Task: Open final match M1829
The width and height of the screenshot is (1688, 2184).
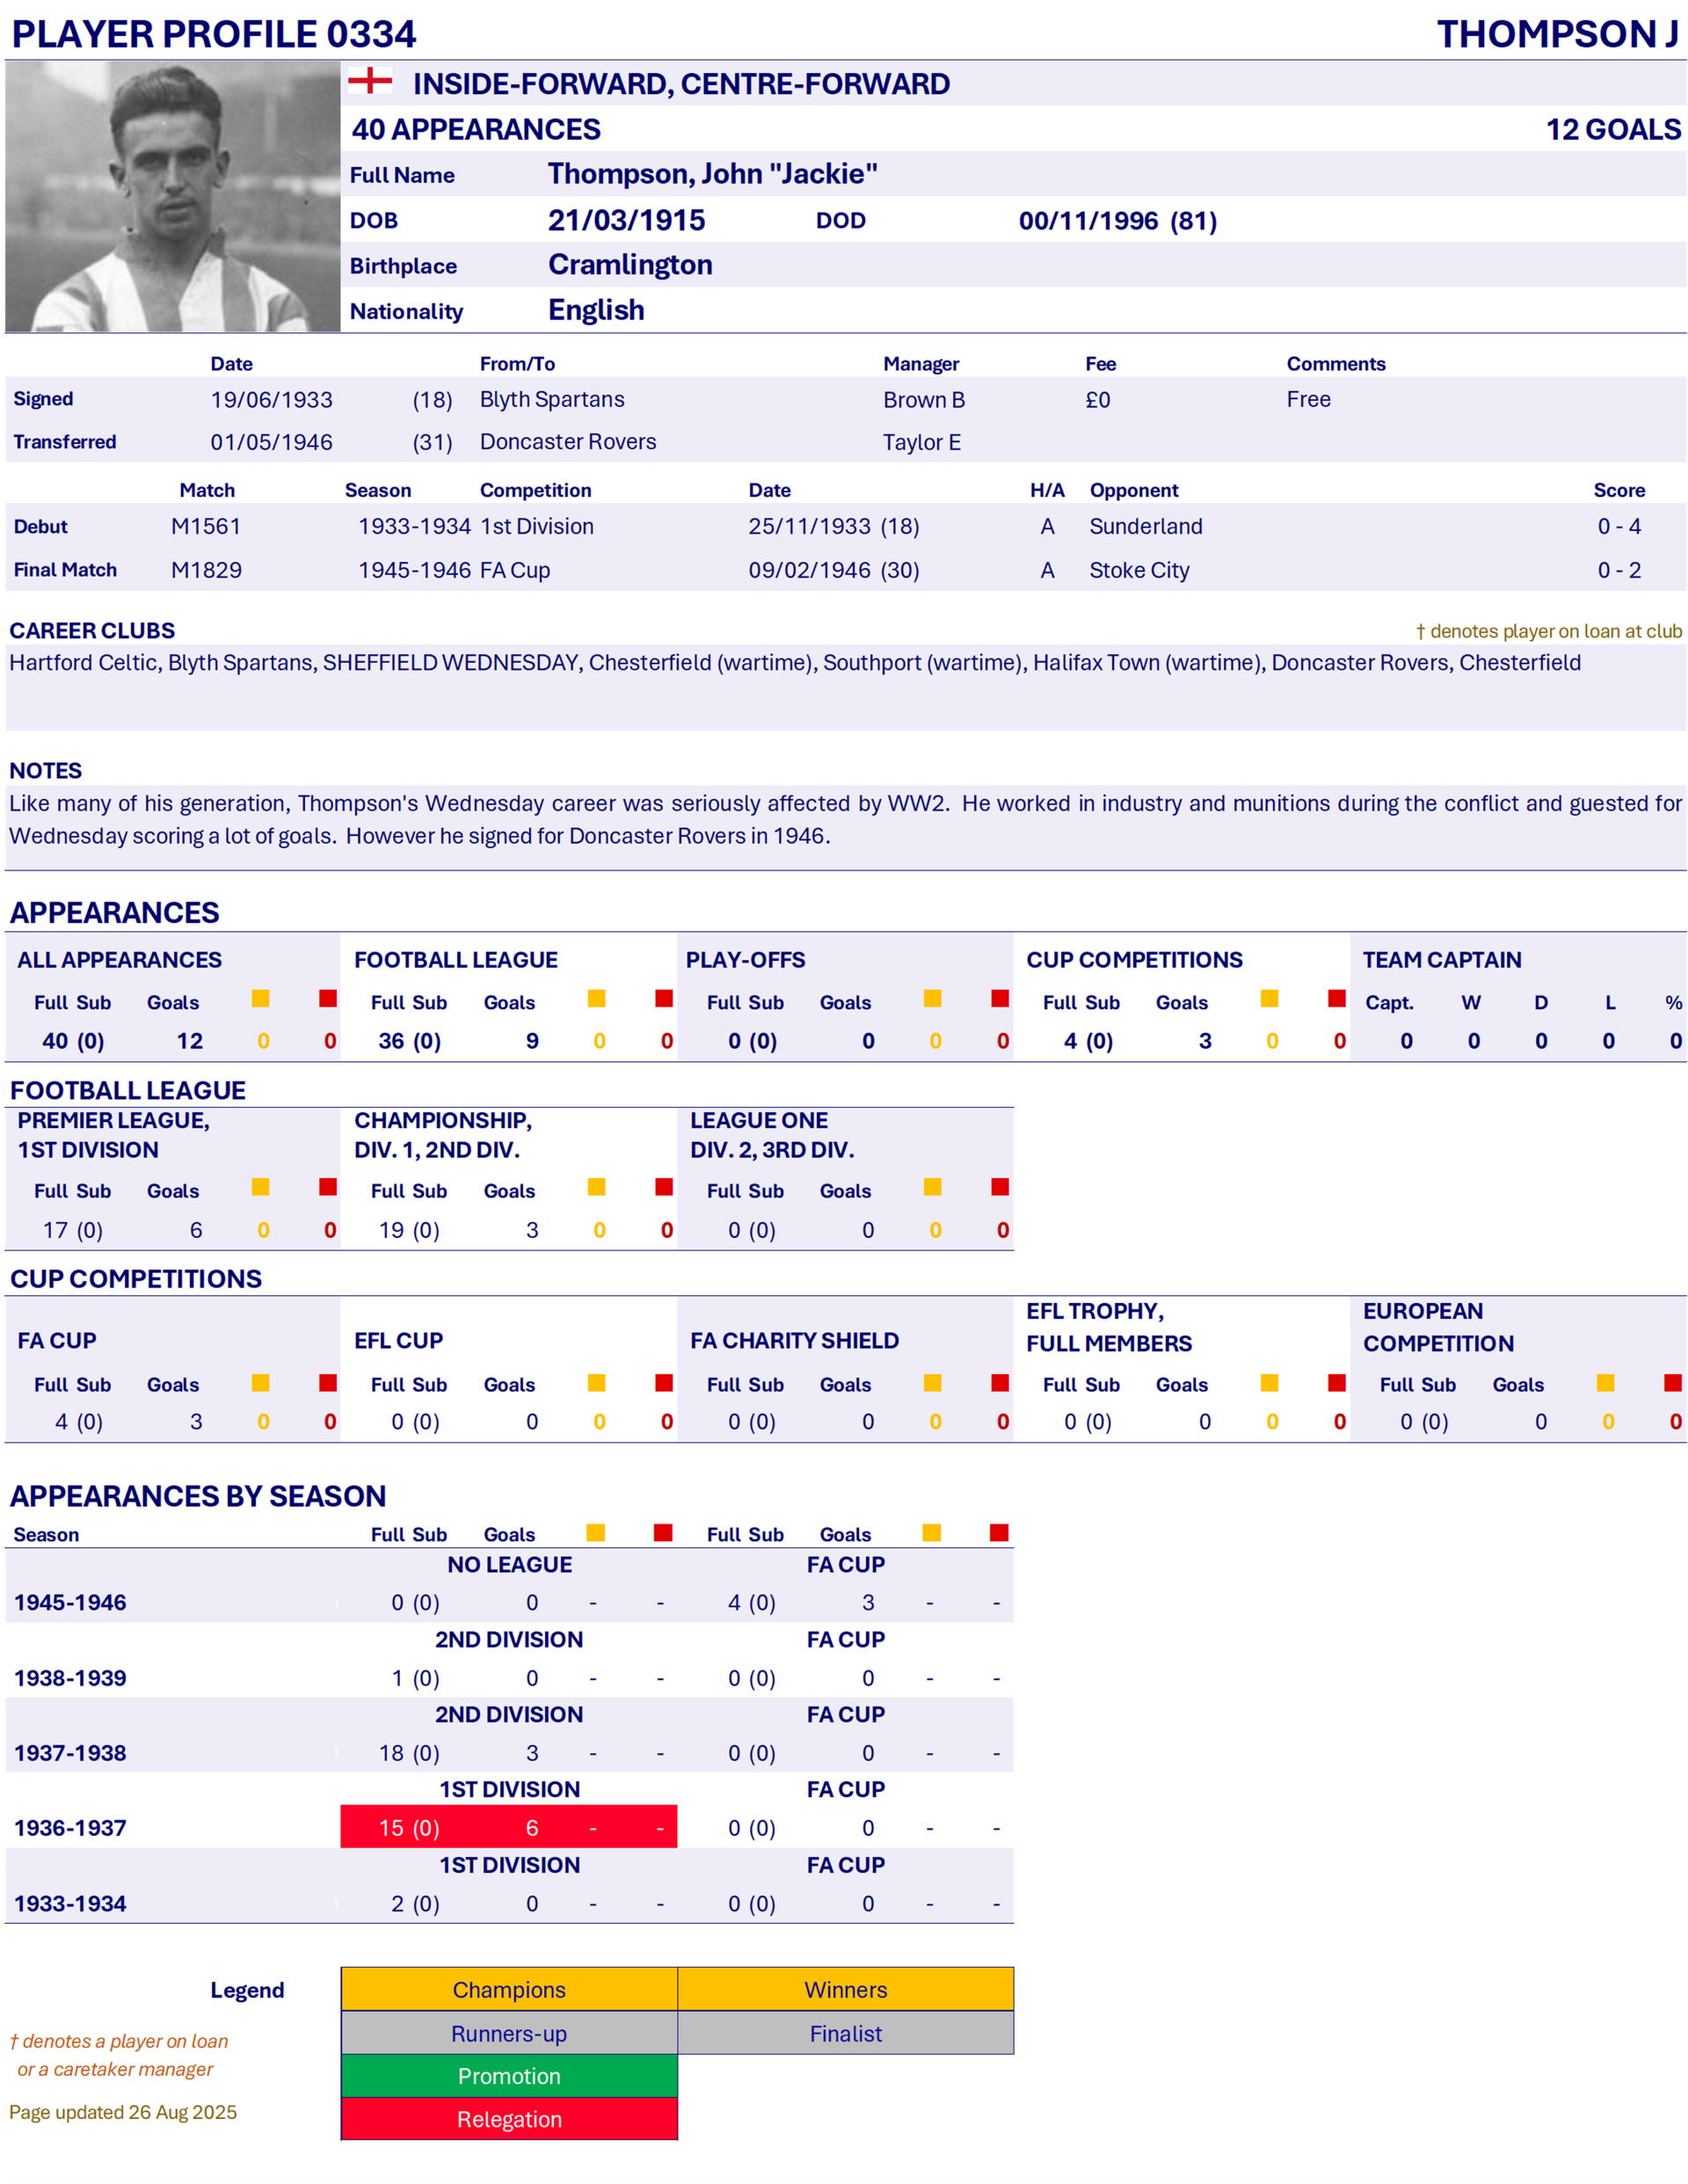Action: tap(206, 570)
